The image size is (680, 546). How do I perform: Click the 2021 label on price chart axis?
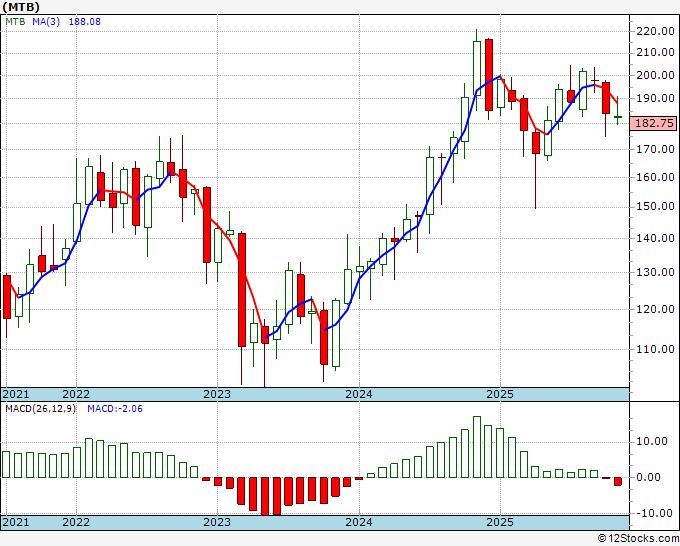[16, 394]
